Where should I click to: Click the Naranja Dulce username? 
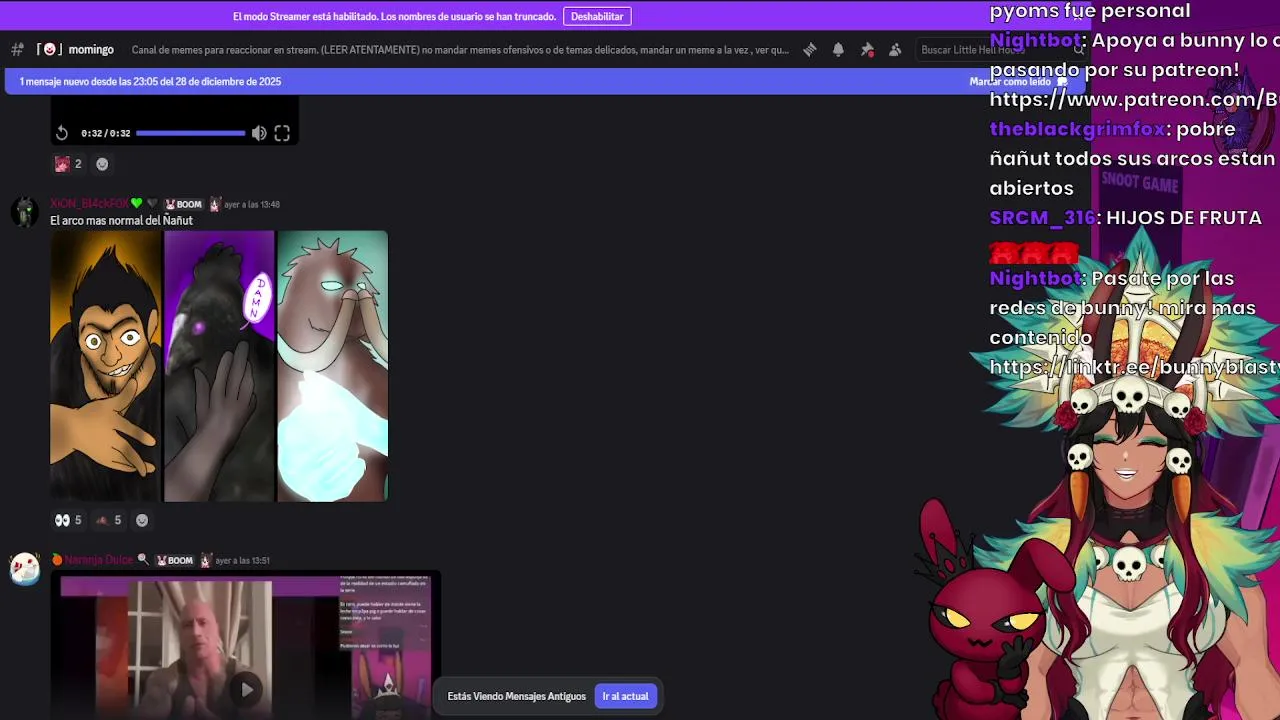[99, 560]
